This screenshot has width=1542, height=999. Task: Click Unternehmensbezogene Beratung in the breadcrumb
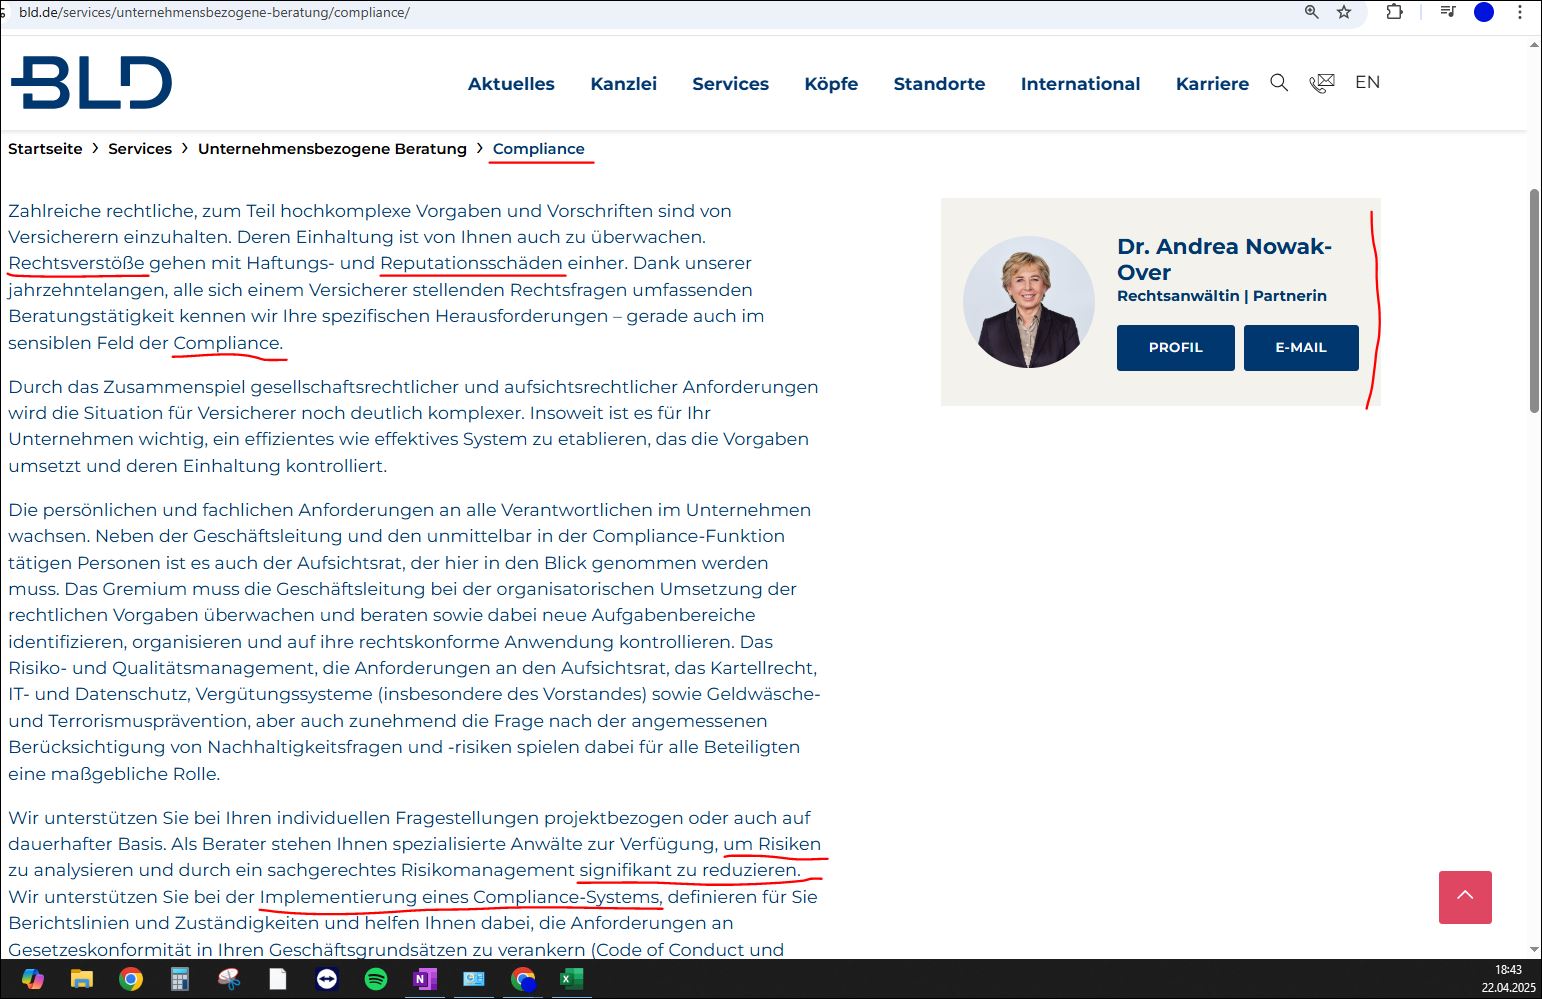[332, 149]
